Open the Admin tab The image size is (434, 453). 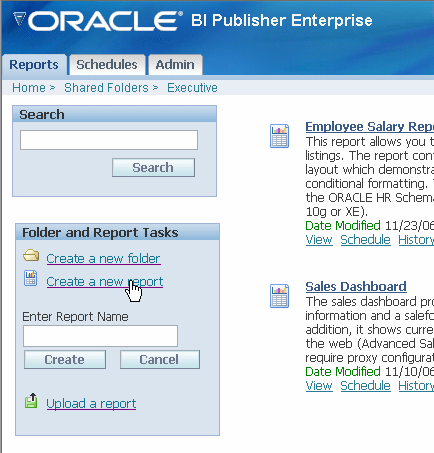(175, 65)
